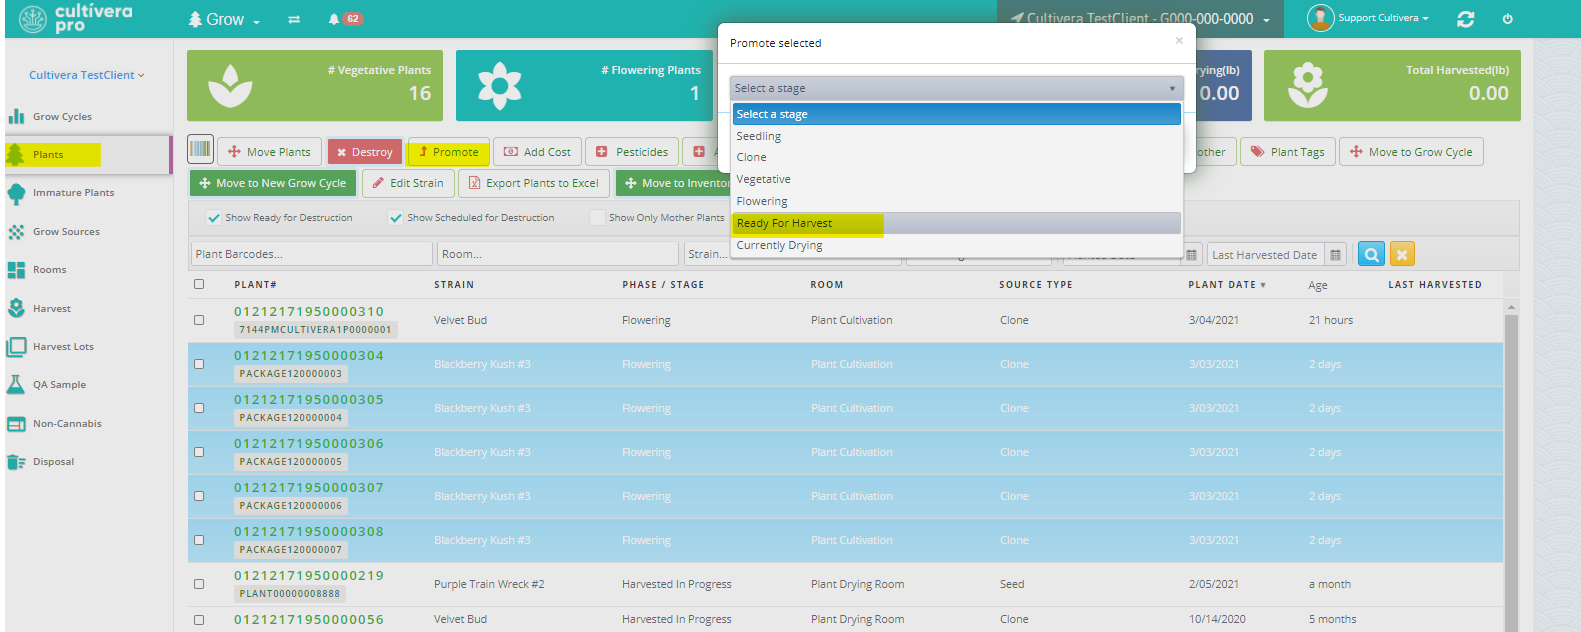Toggle Show Only Mother Plants checkbox

pyautogui.click(x=597, y=218)
